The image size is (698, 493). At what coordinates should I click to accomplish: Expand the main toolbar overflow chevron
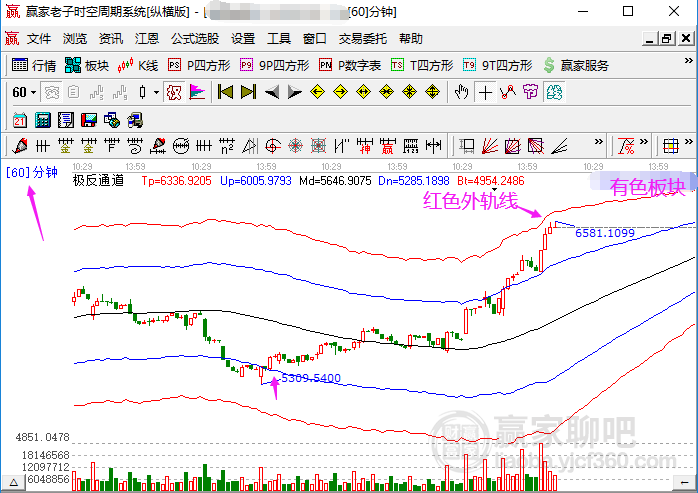(x=689, y=61)
